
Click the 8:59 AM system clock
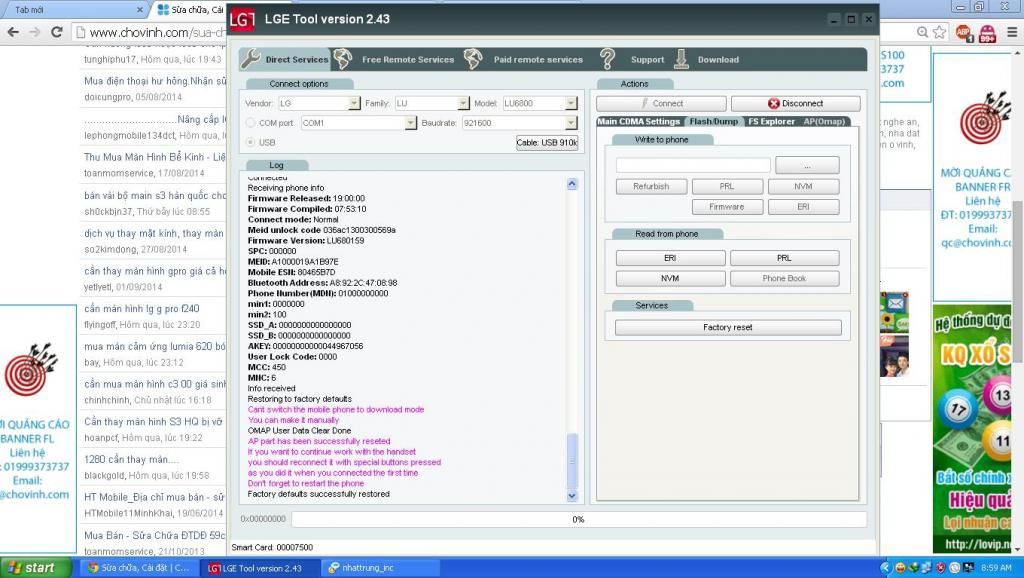(996, 568)
